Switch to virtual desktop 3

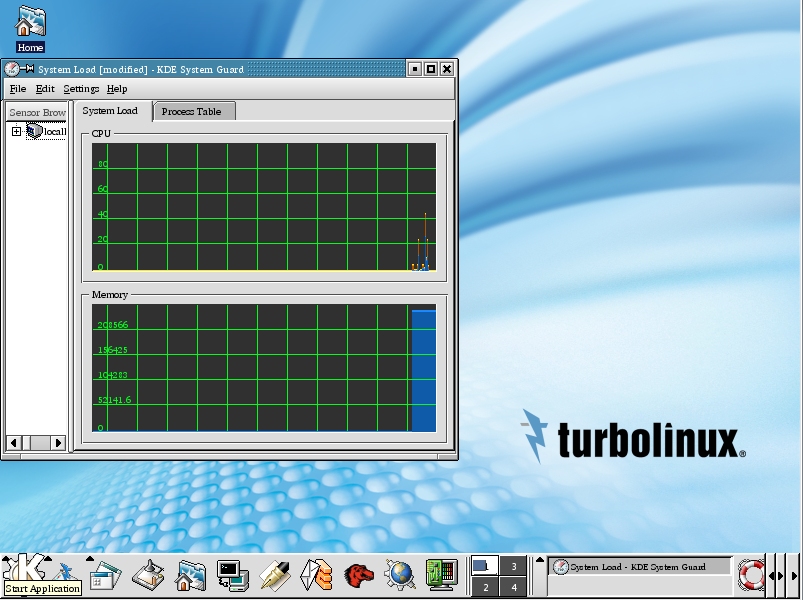(x=514, y=566)
